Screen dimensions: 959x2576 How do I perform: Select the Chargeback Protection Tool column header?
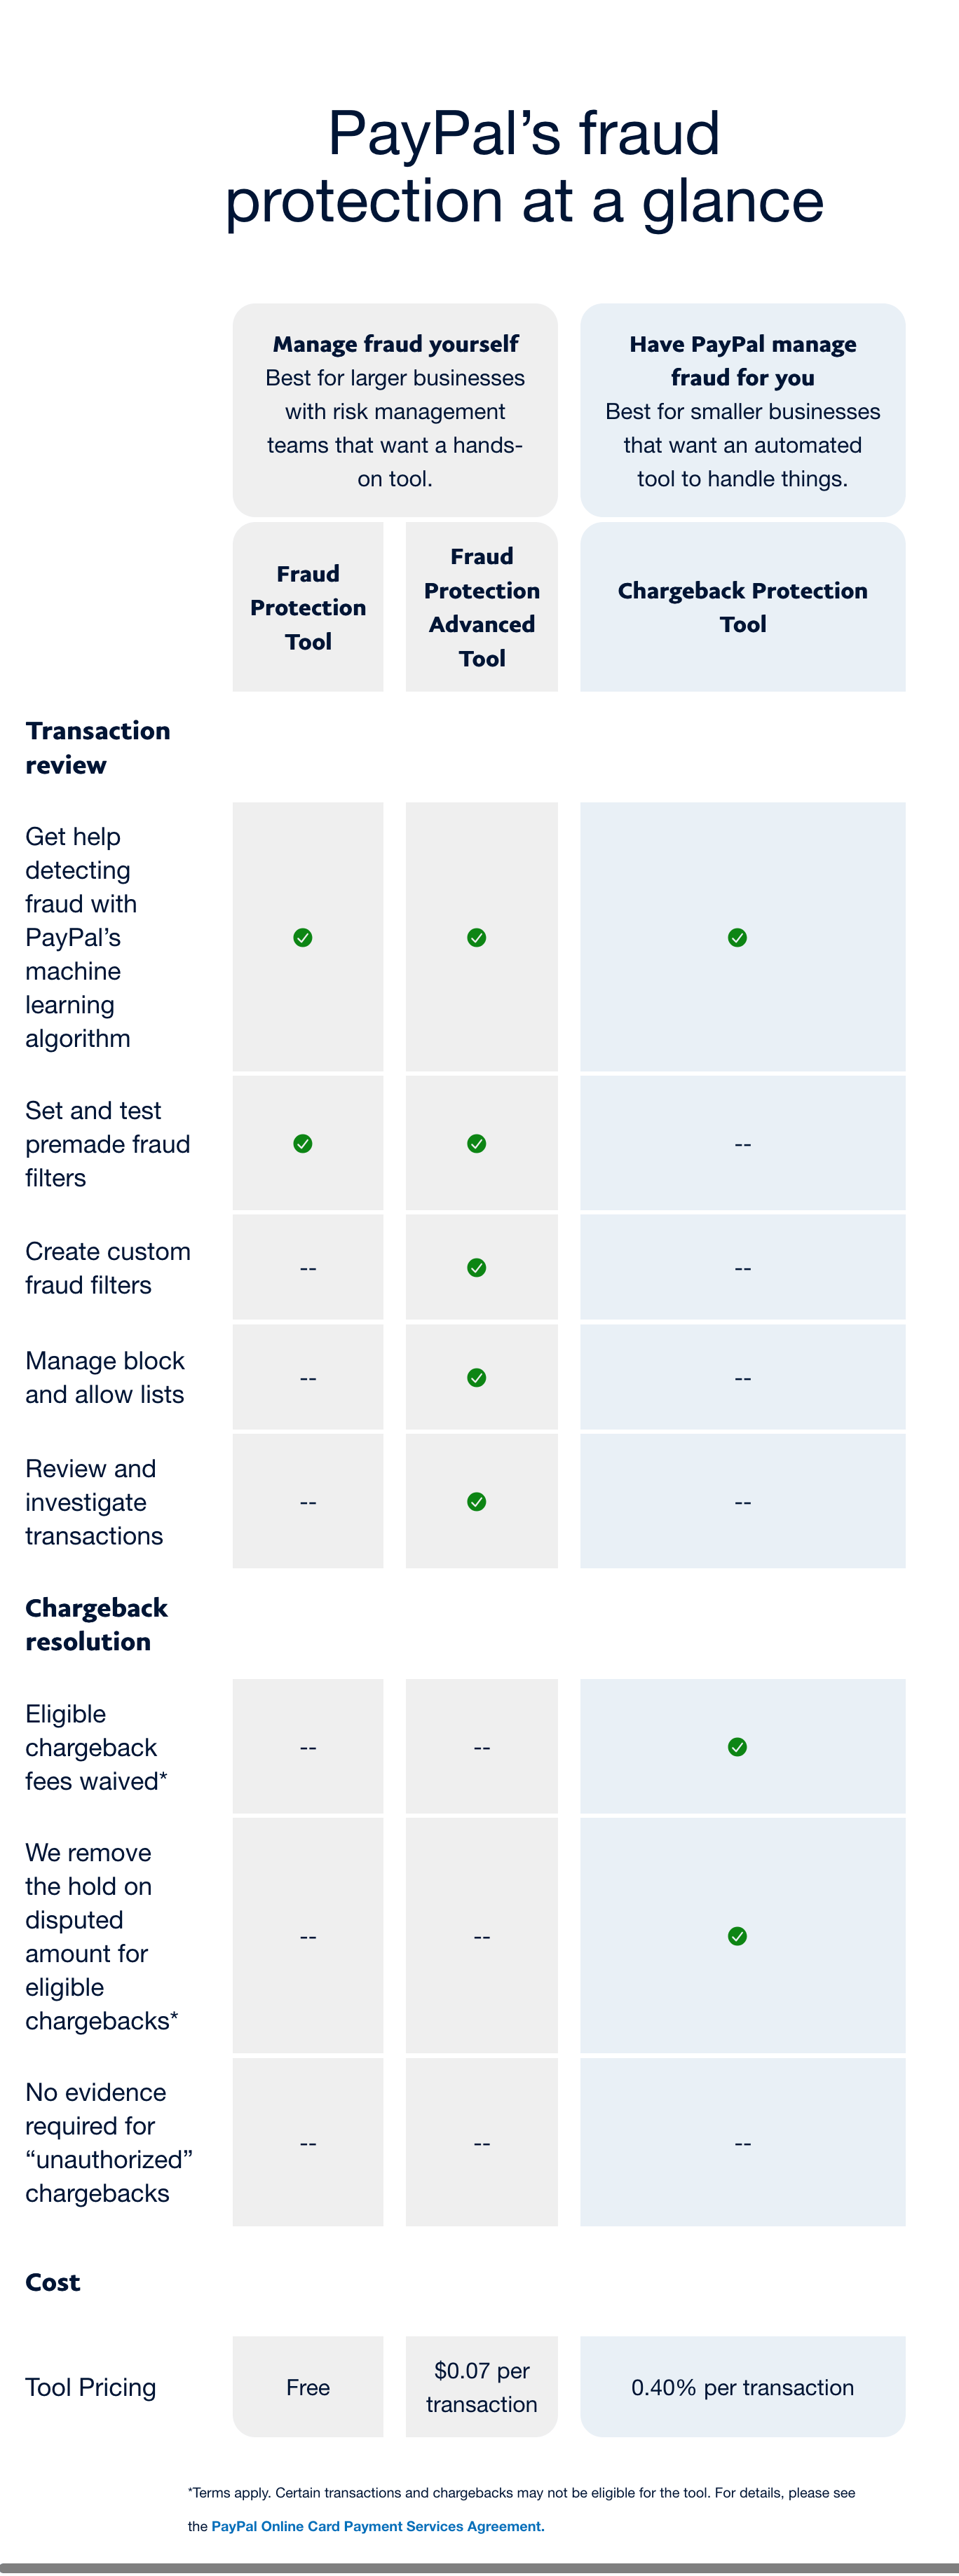pyautogui.click(x=742, y=607)
